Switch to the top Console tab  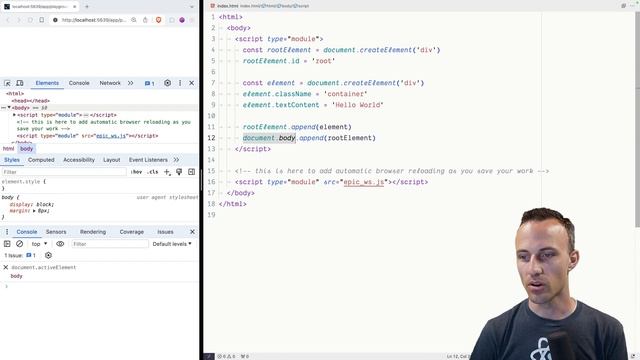(79, 83)
